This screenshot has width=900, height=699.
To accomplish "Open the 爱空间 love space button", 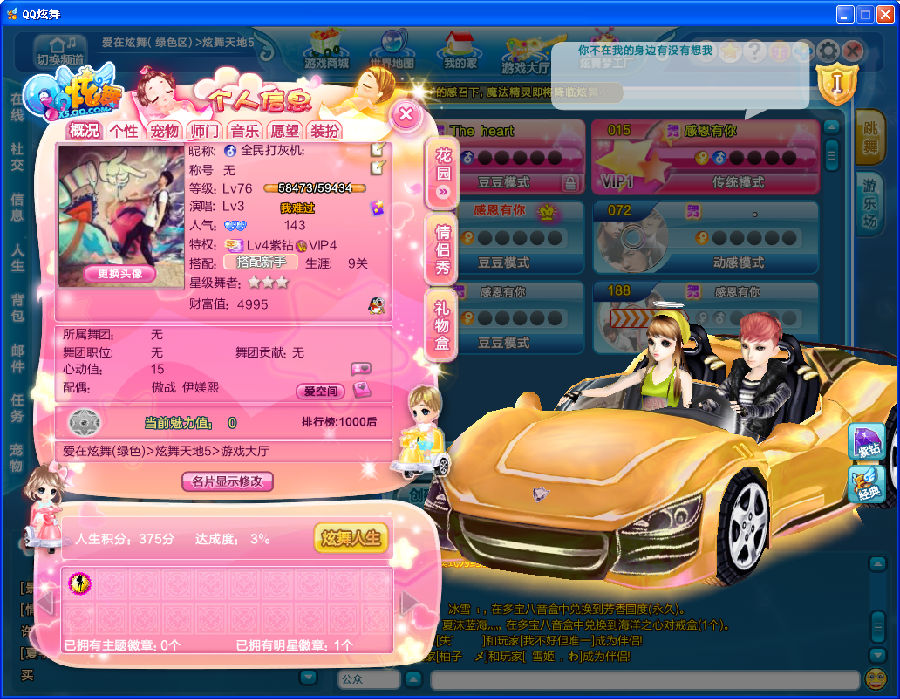I will 320,391.
